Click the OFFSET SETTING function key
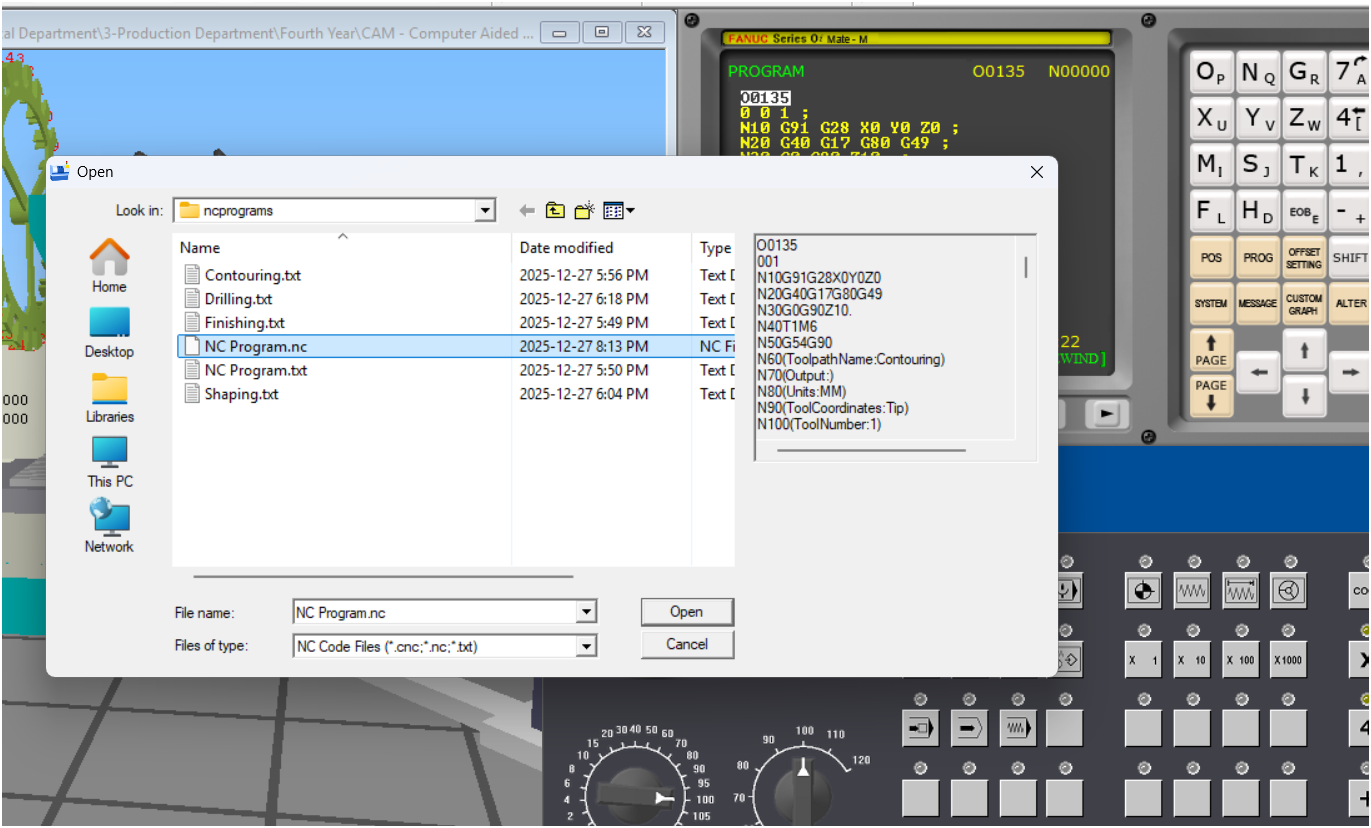Viewport: 1371px width, 828px height. pos(1305,257)
